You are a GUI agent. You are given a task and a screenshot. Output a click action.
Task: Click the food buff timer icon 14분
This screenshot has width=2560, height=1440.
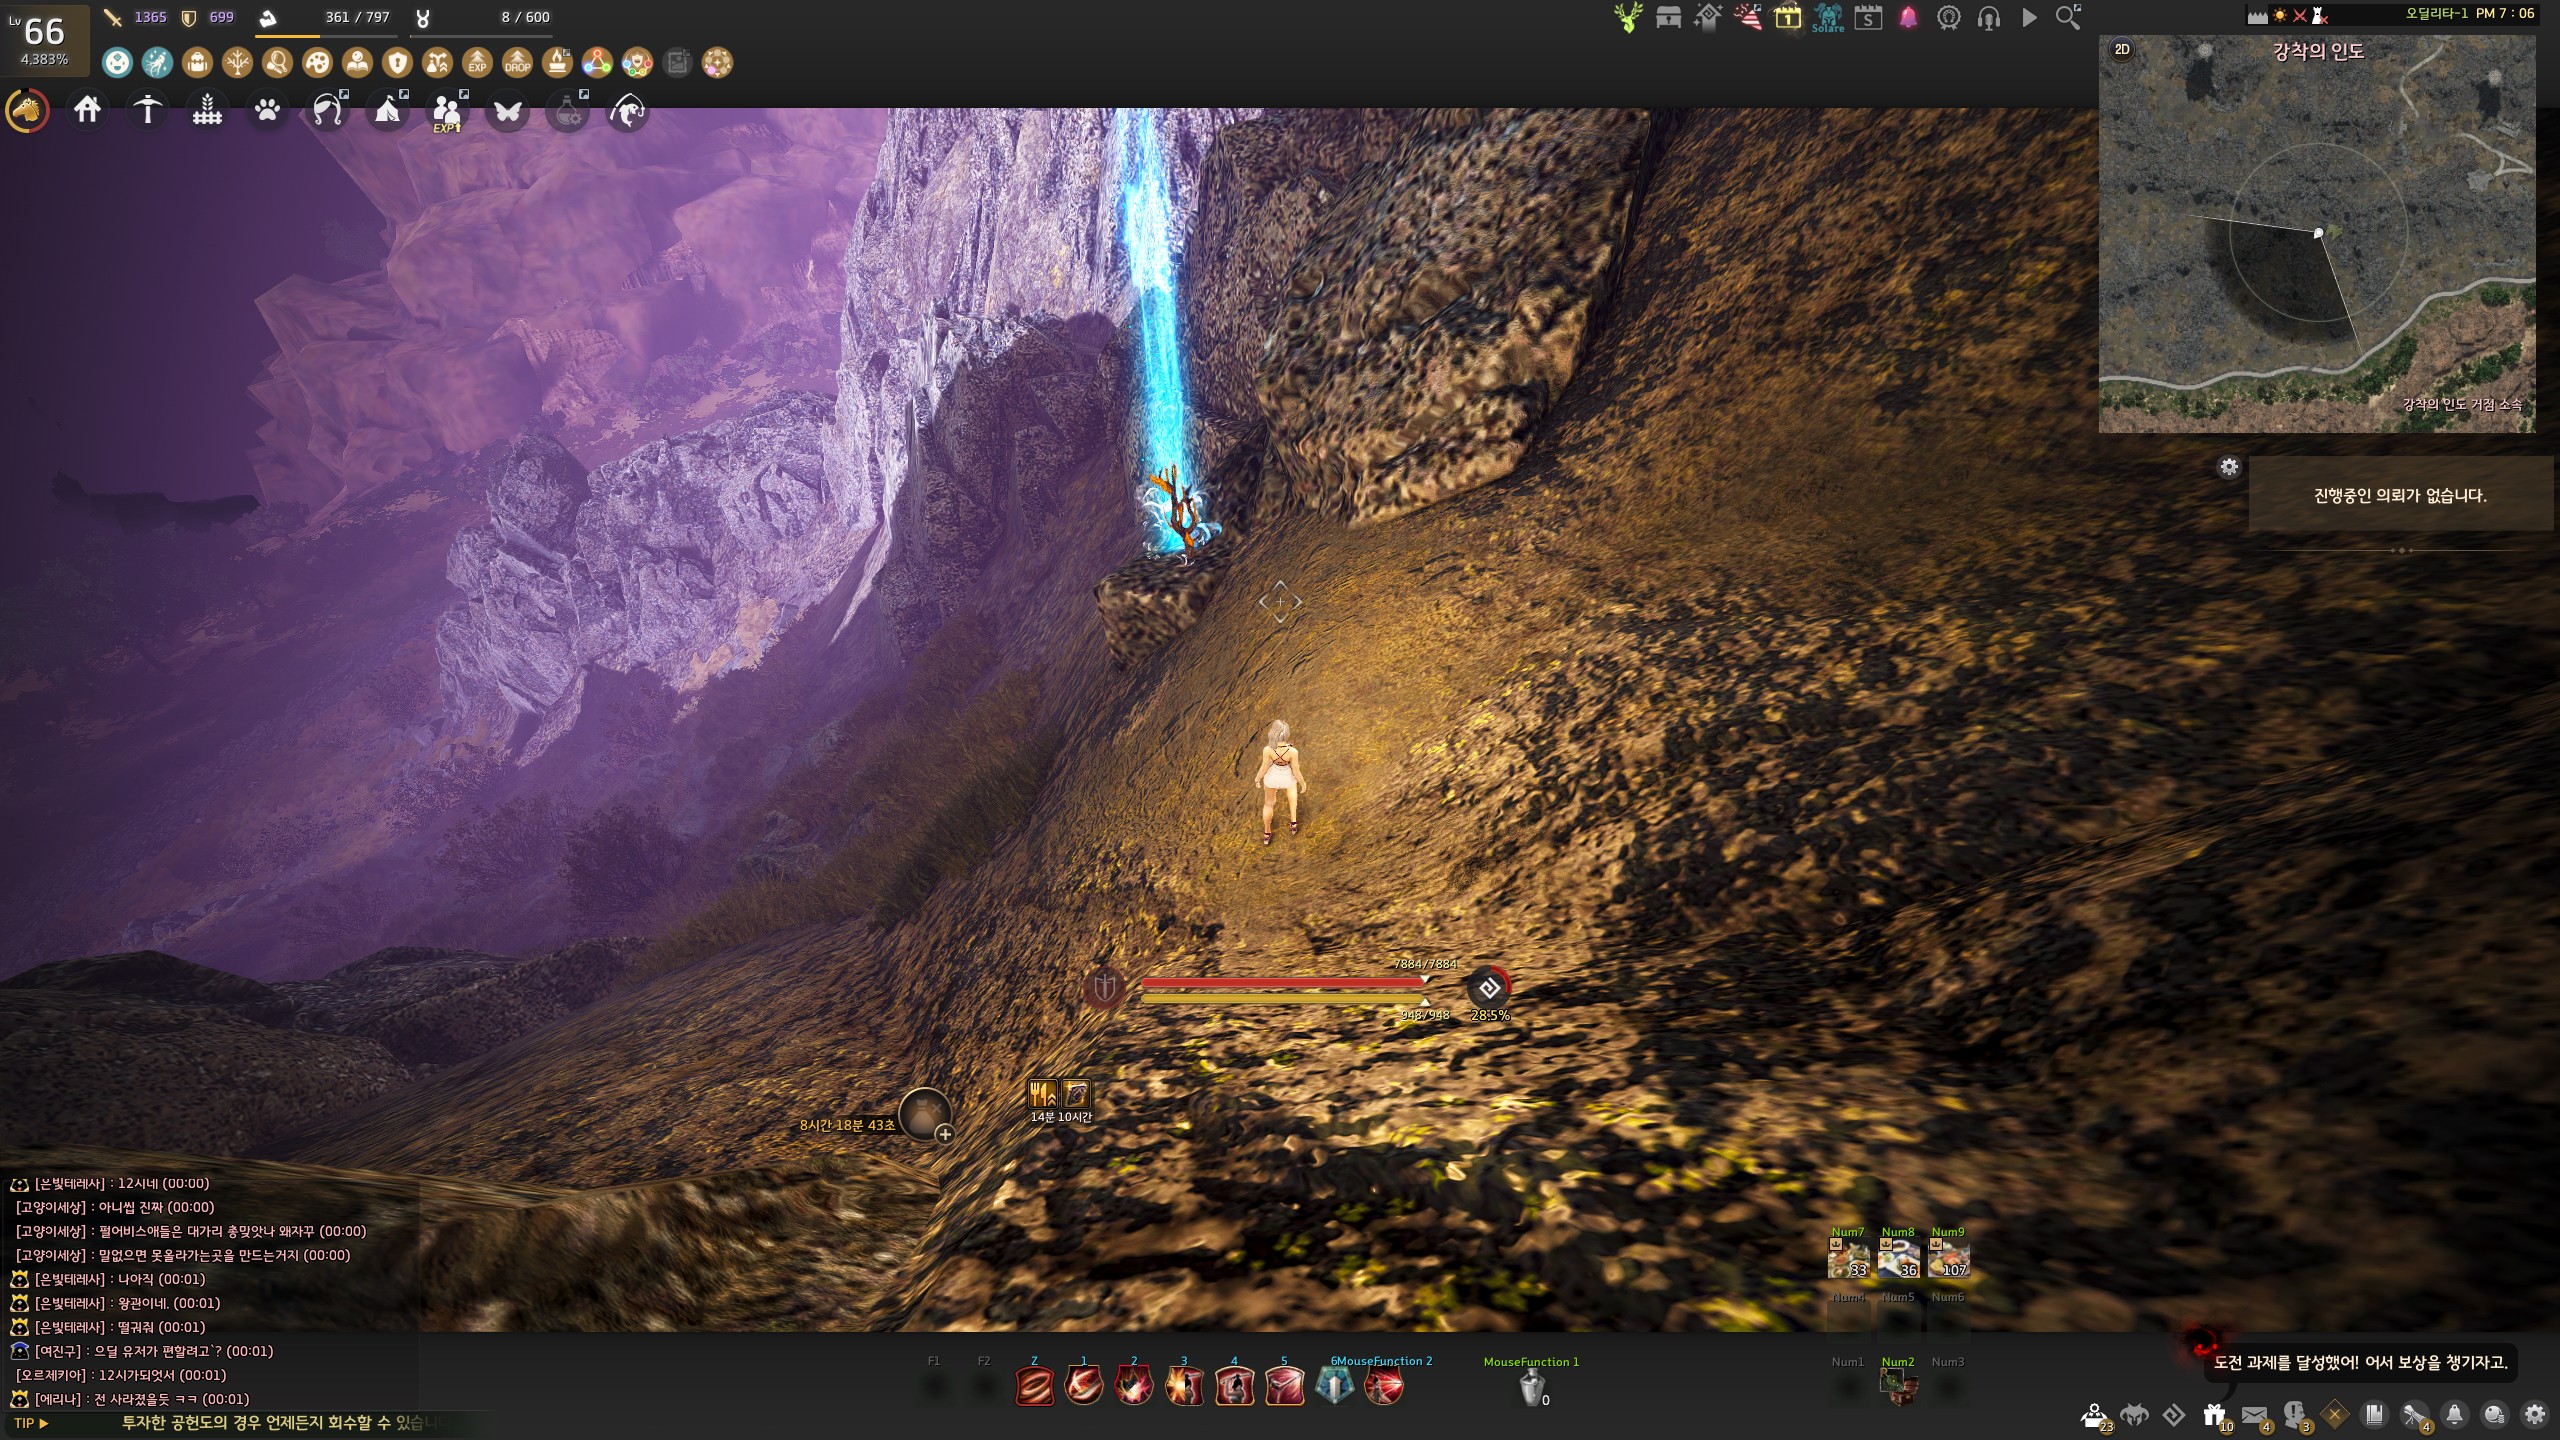pos(1042,1094)
